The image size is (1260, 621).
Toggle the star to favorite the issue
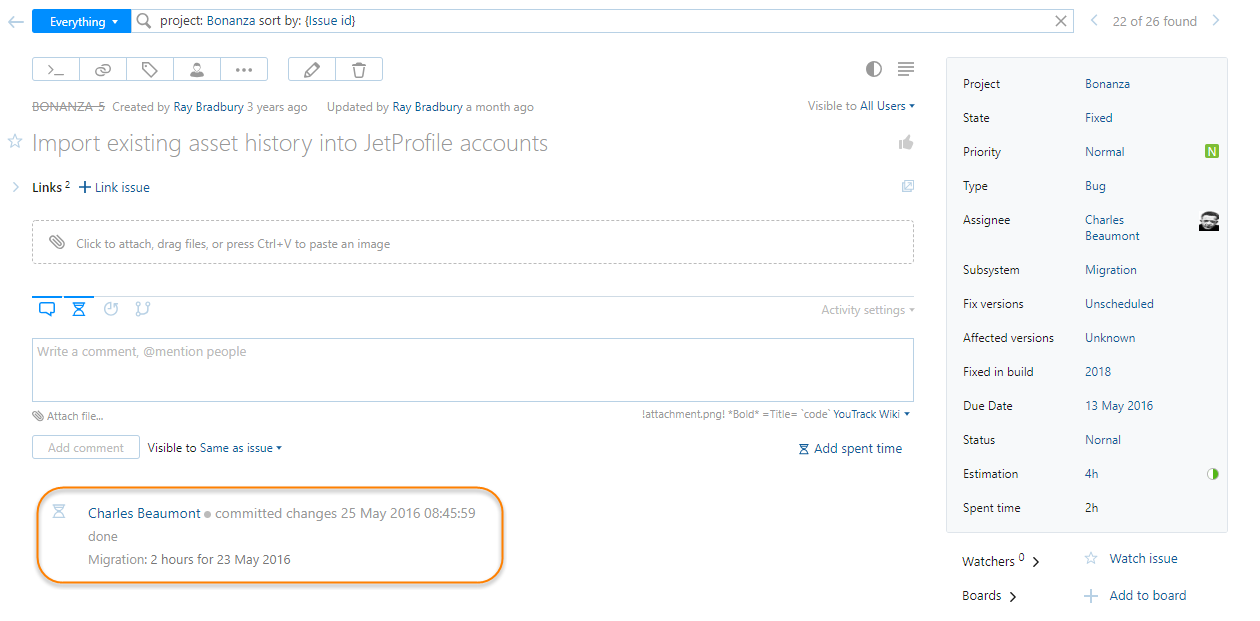[15, 143]
